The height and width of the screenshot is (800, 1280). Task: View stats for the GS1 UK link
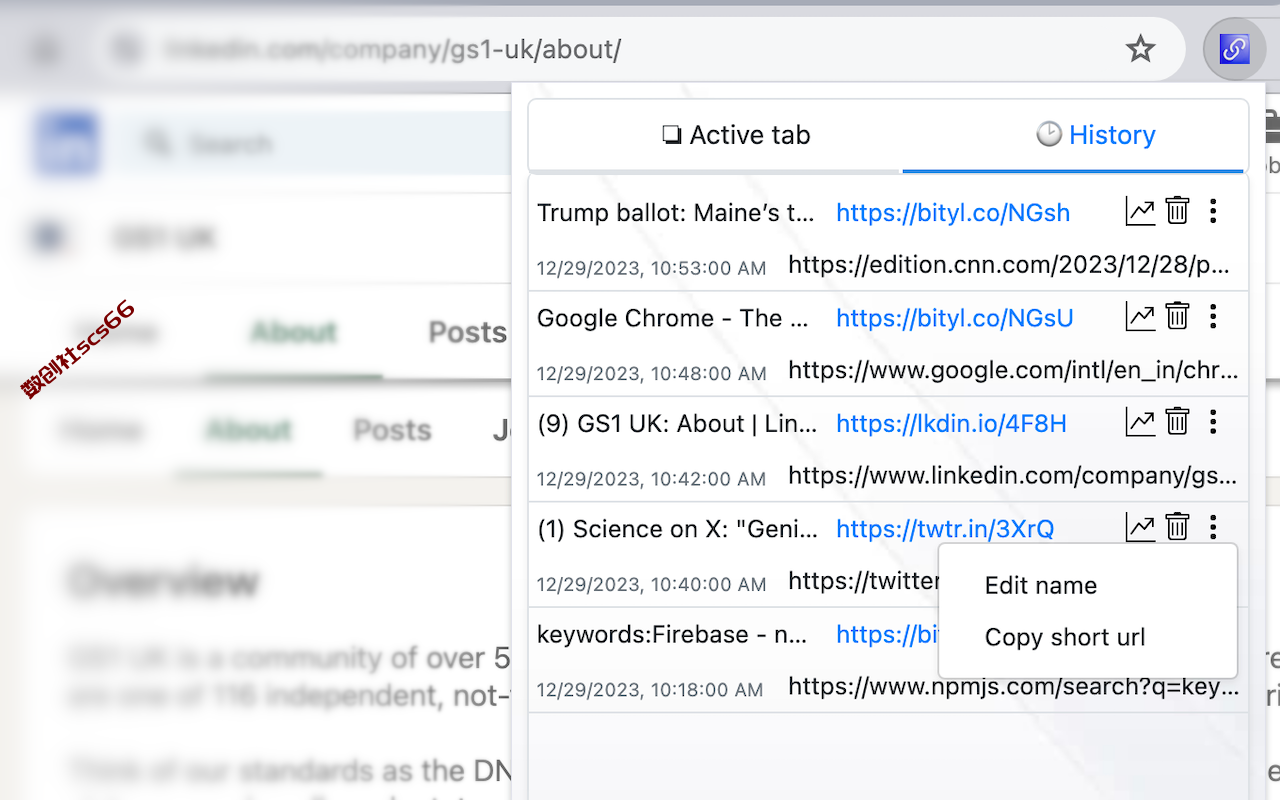click(x=1140, y=422)
